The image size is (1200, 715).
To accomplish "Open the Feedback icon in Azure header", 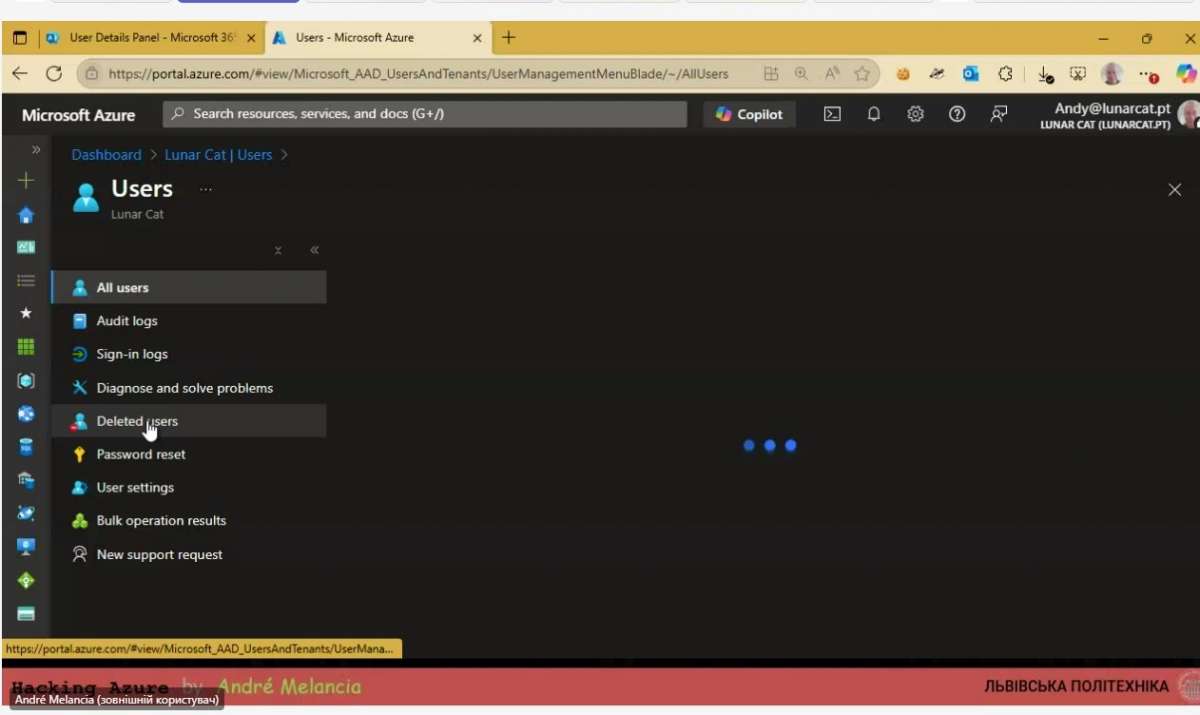I will pos(998,114).
